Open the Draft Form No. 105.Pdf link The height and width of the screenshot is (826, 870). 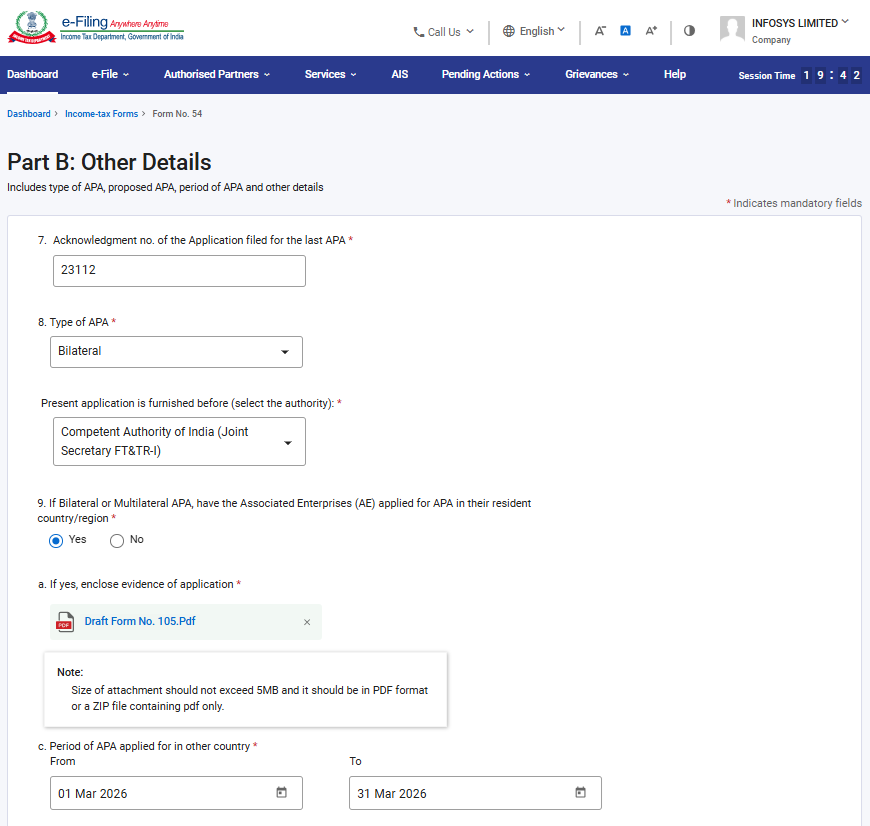click(140, 621)
